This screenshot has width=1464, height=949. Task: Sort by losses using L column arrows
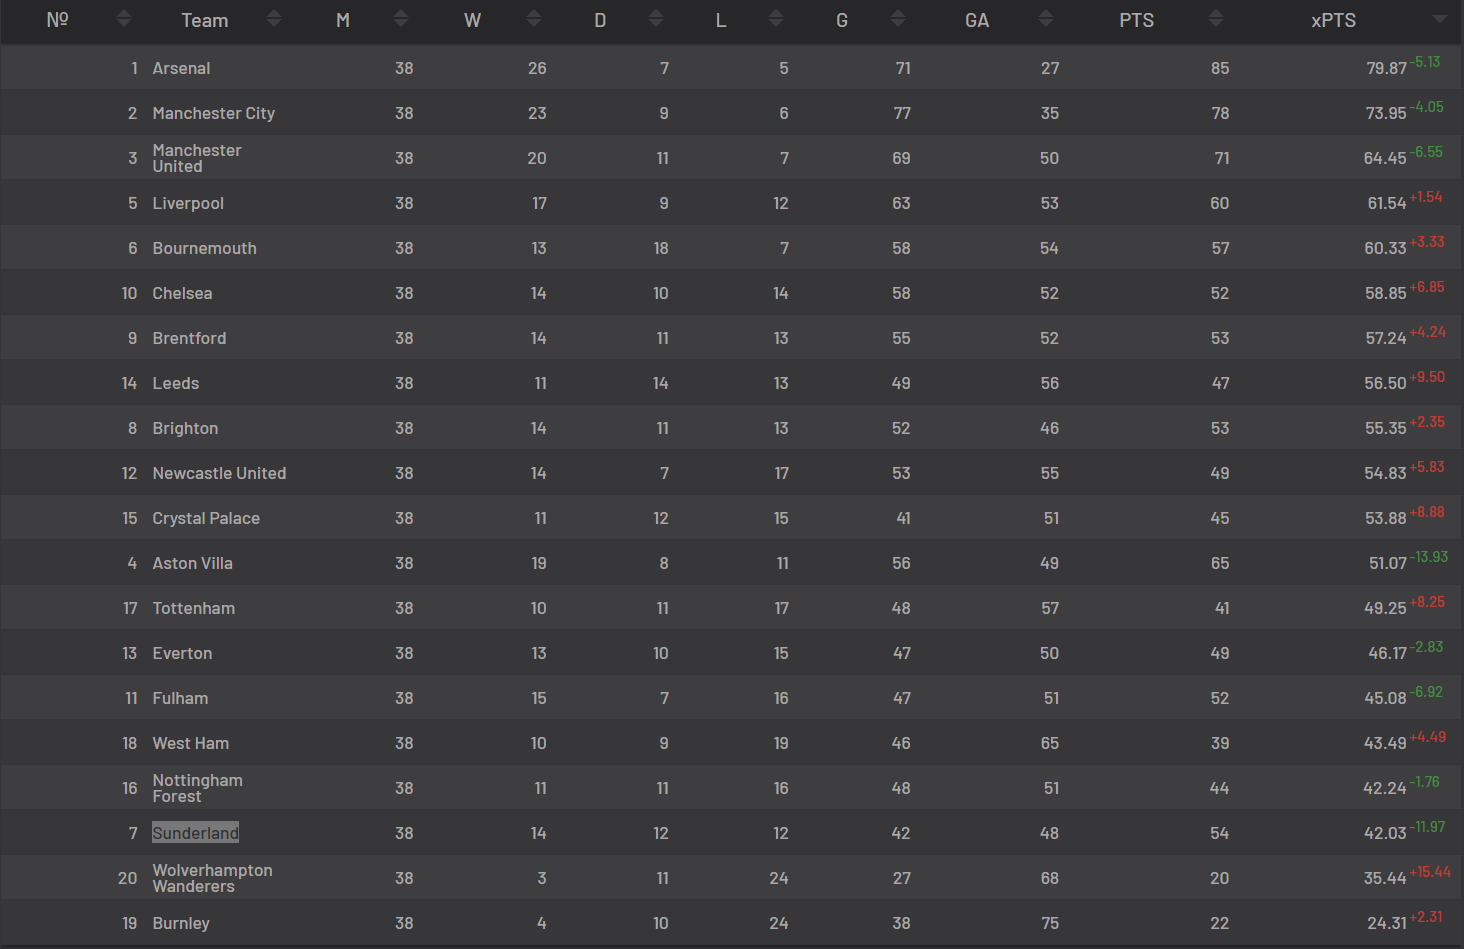pos(776,18)
